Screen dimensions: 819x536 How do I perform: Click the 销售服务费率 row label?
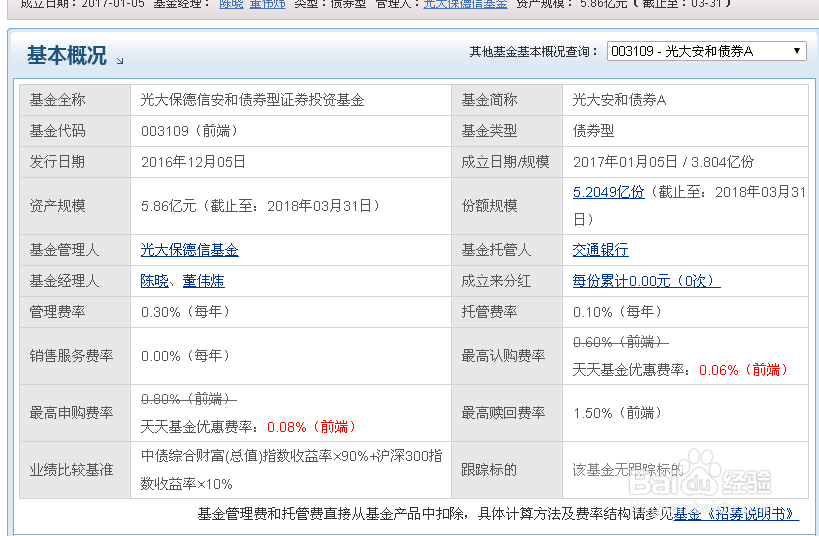[x=72, y=356]
